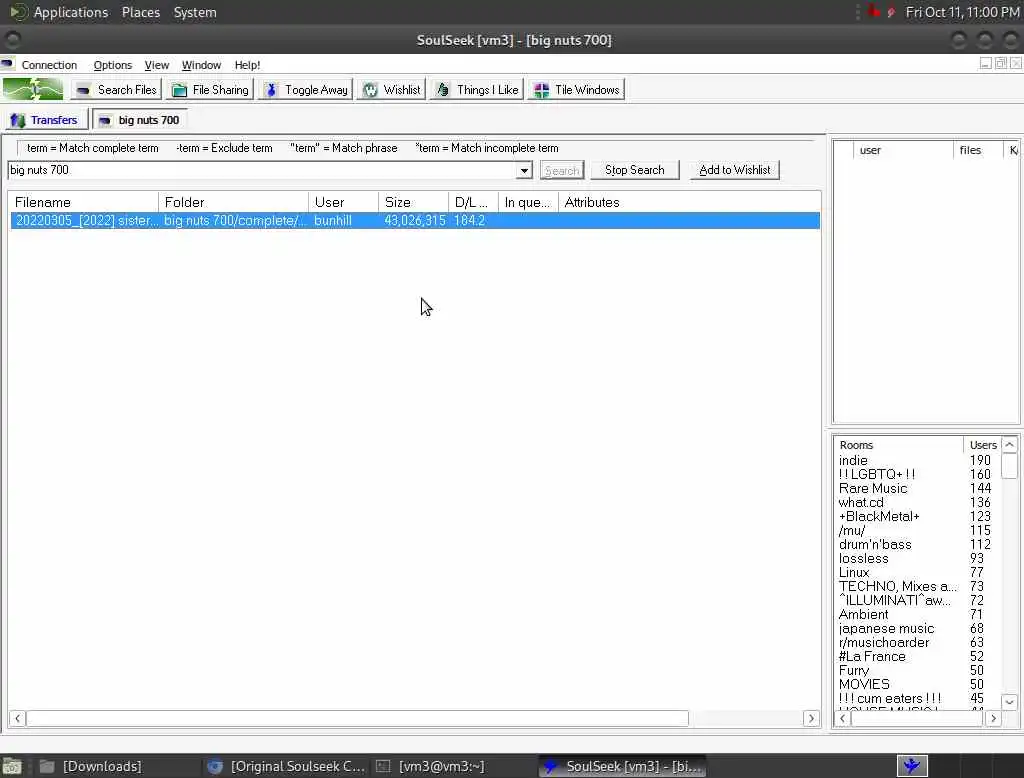Click the Add to Wishlist button
The image size is (1024, 778).
coord(735,170)
